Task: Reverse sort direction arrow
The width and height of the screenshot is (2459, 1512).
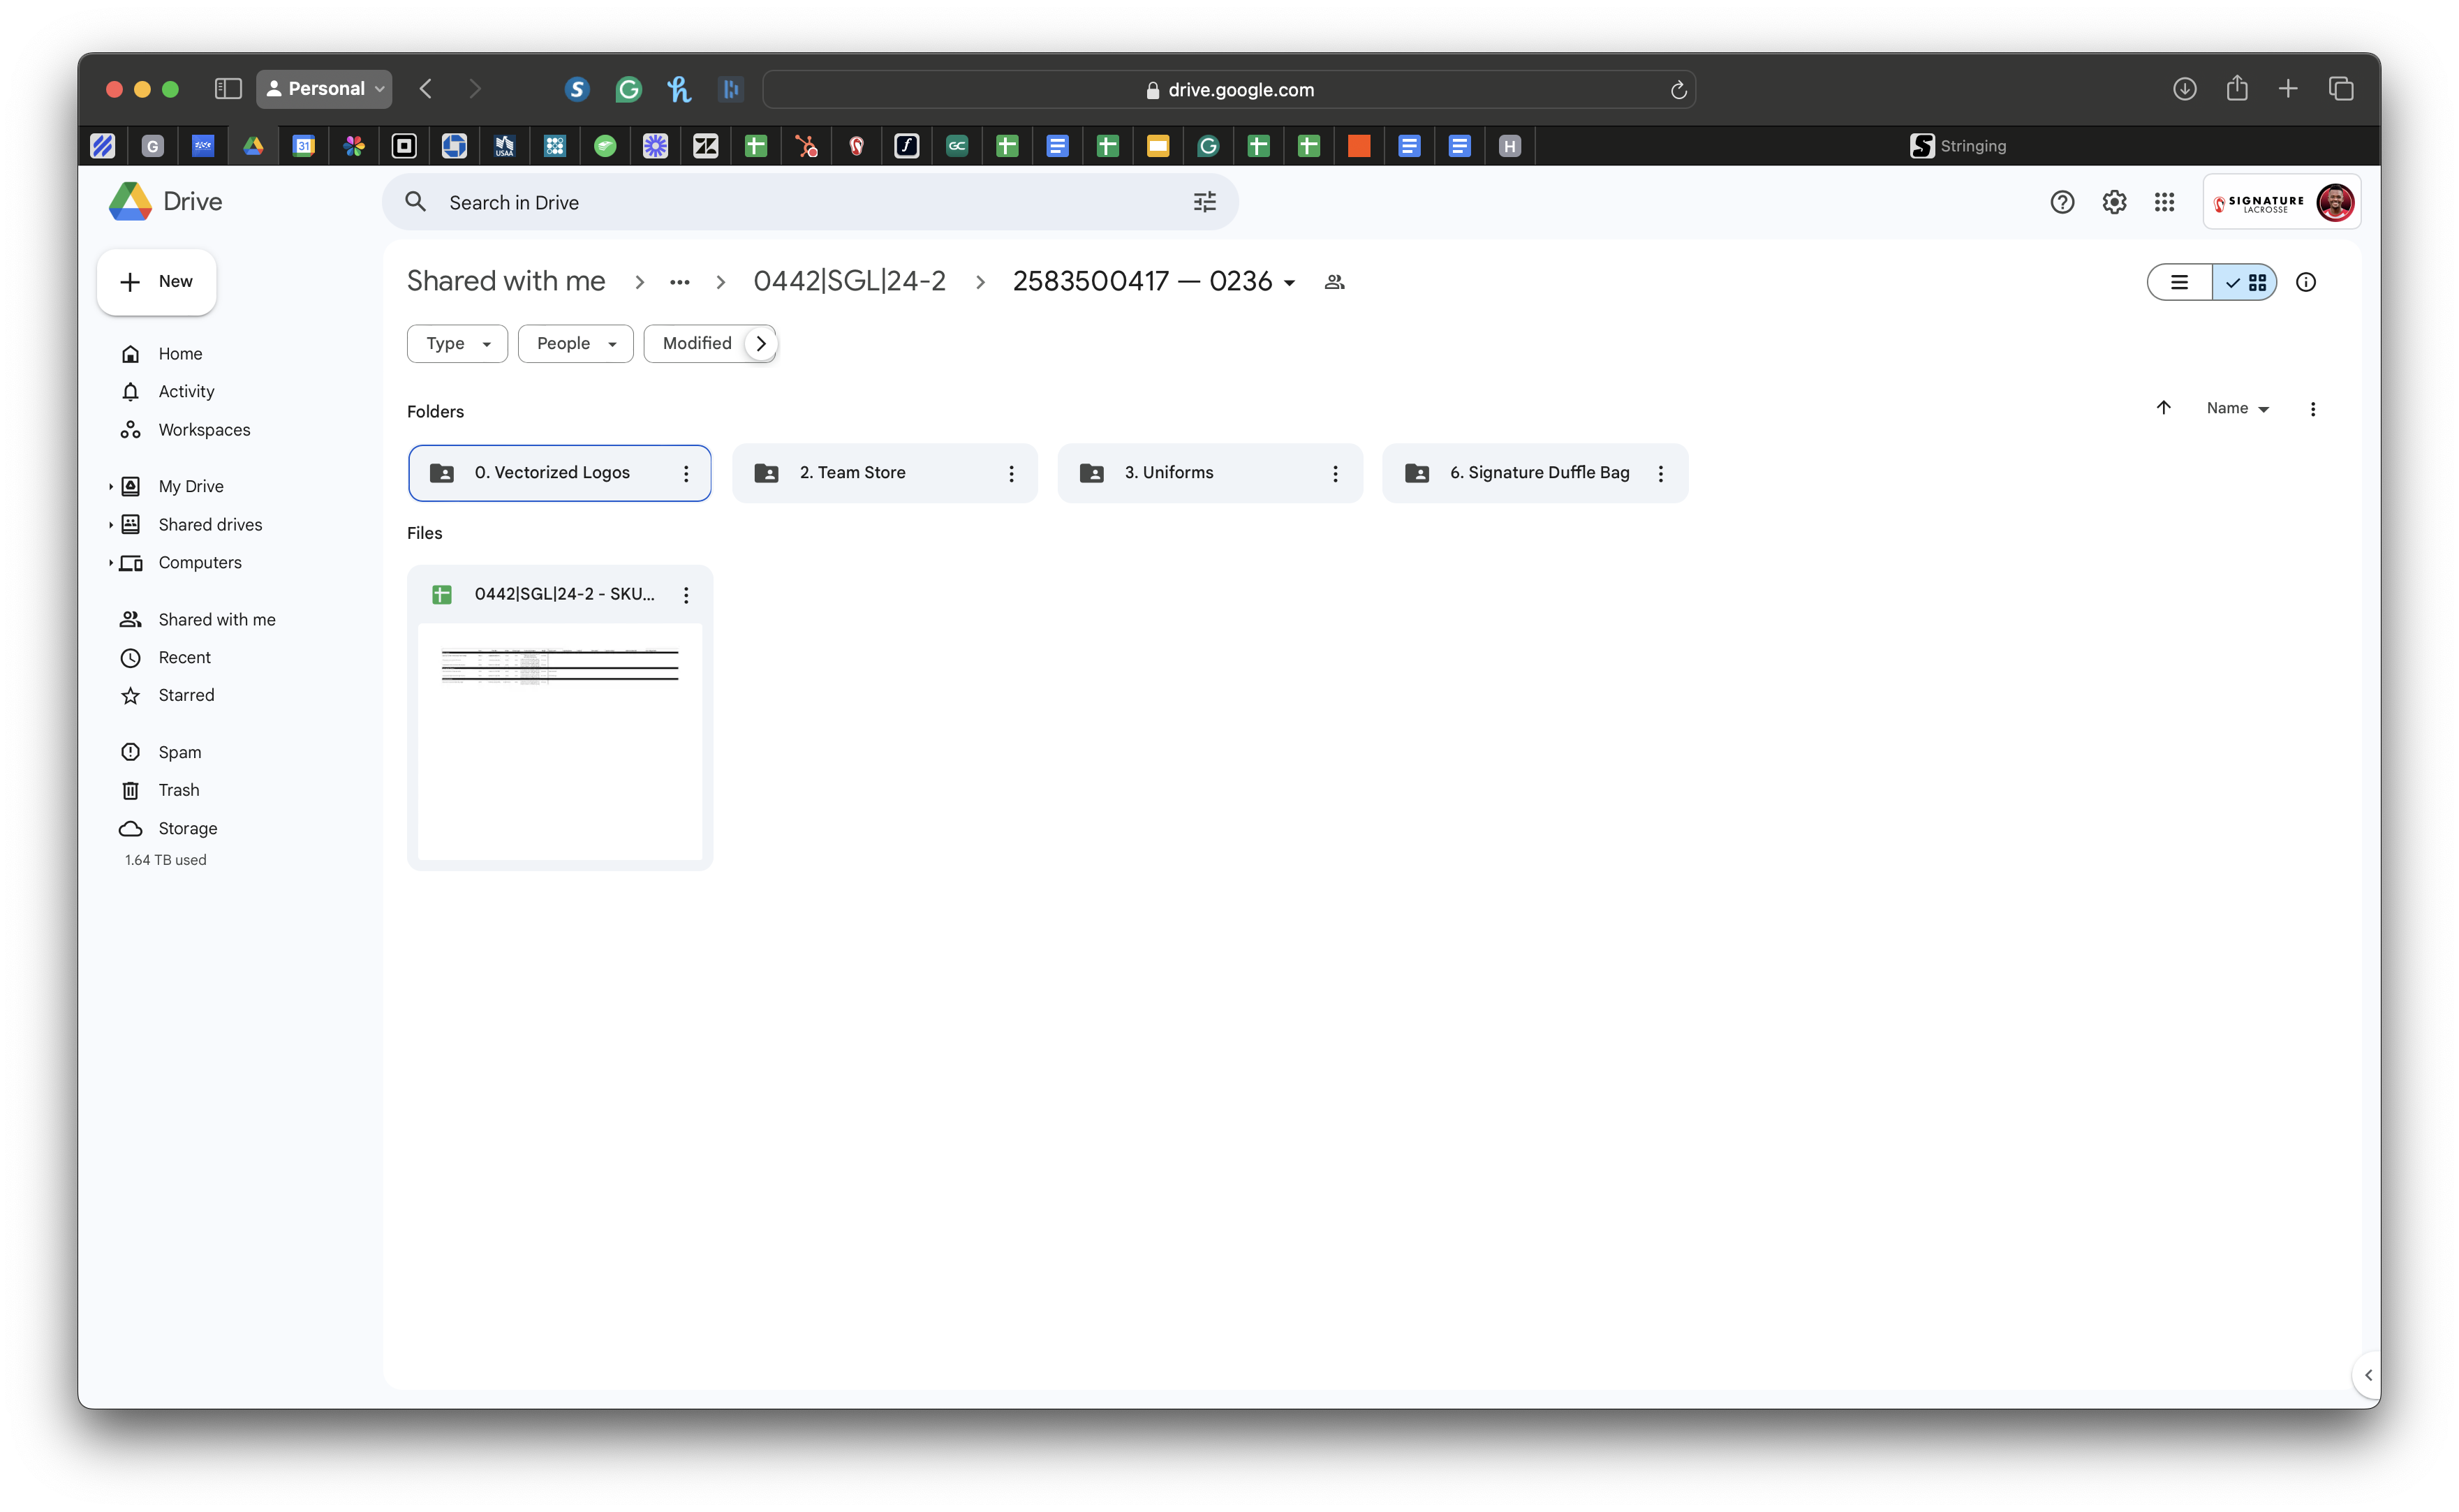Action: tap(2163, 408)
